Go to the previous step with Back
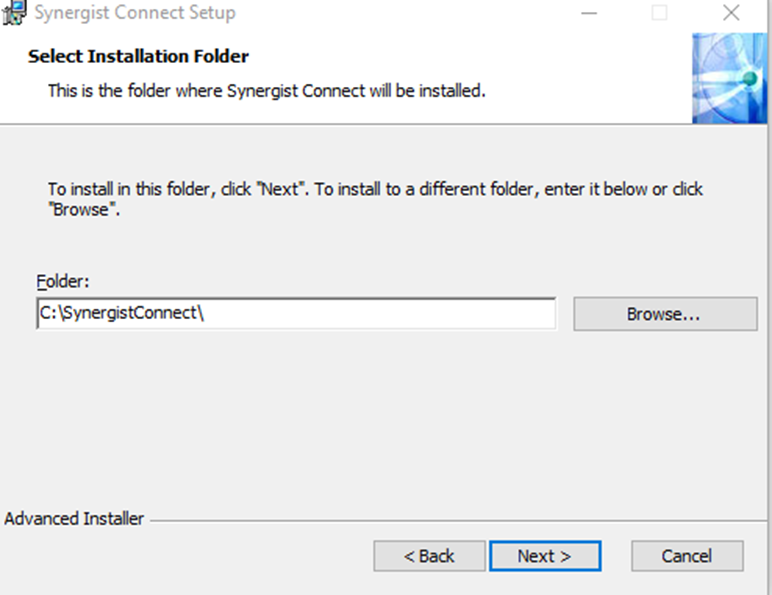Image resolution: width=772 pixels, height=595 pixels. point(429,556)
